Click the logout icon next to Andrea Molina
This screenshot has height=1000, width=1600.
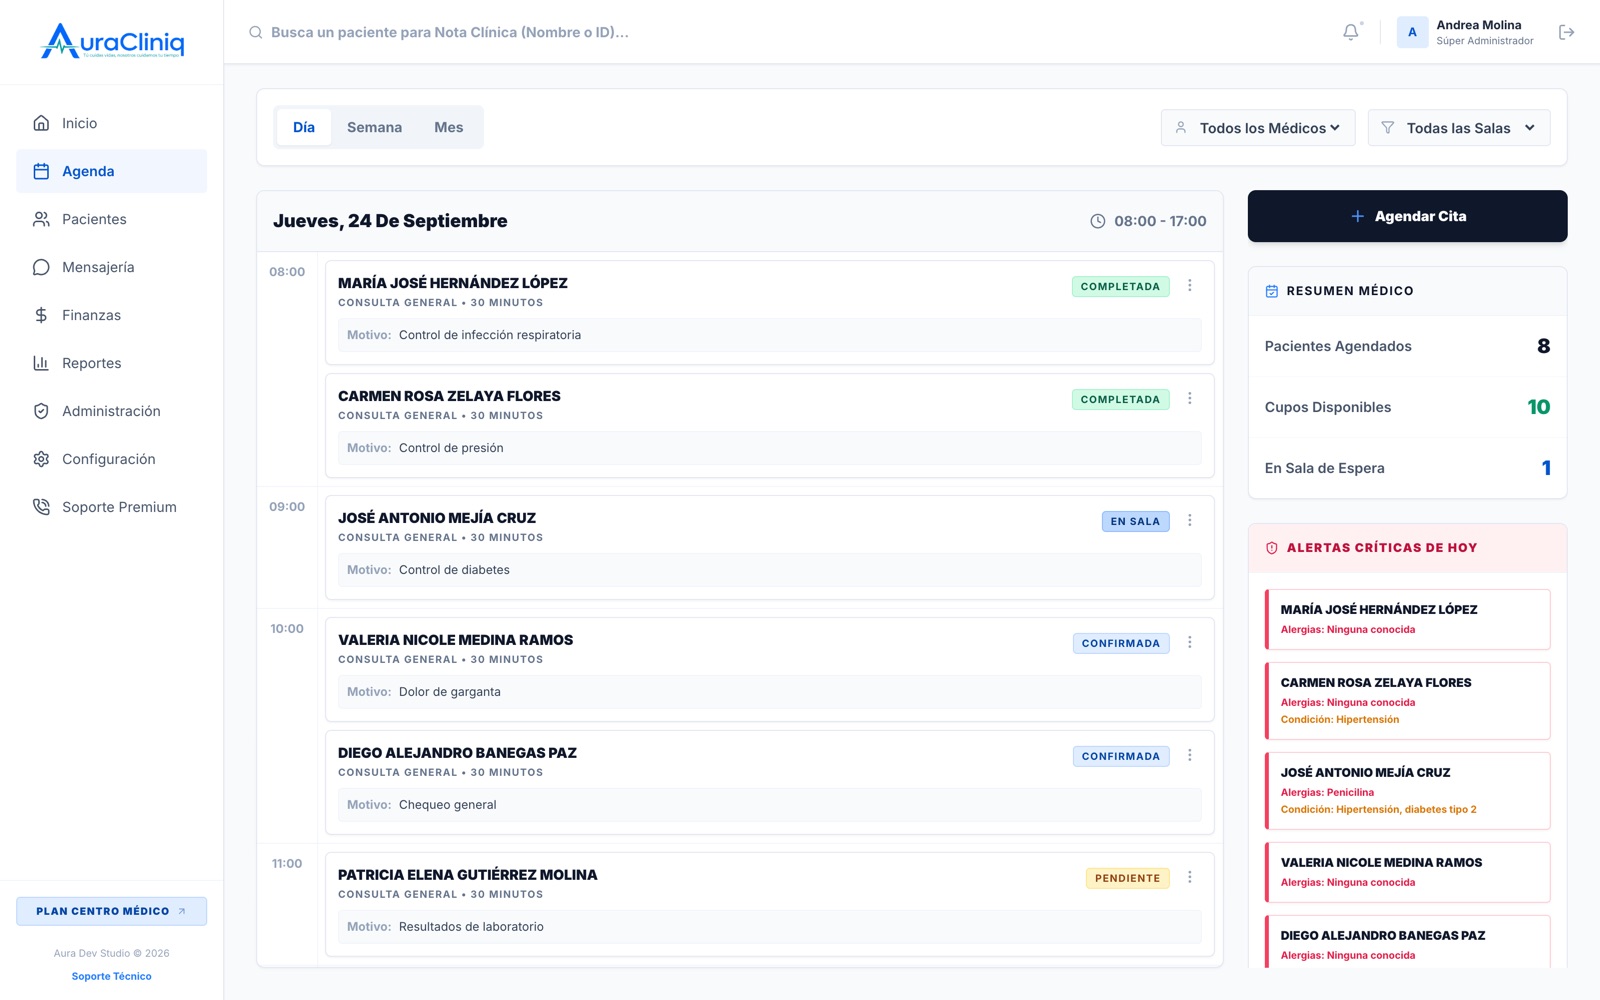(x=1567, y=32)
